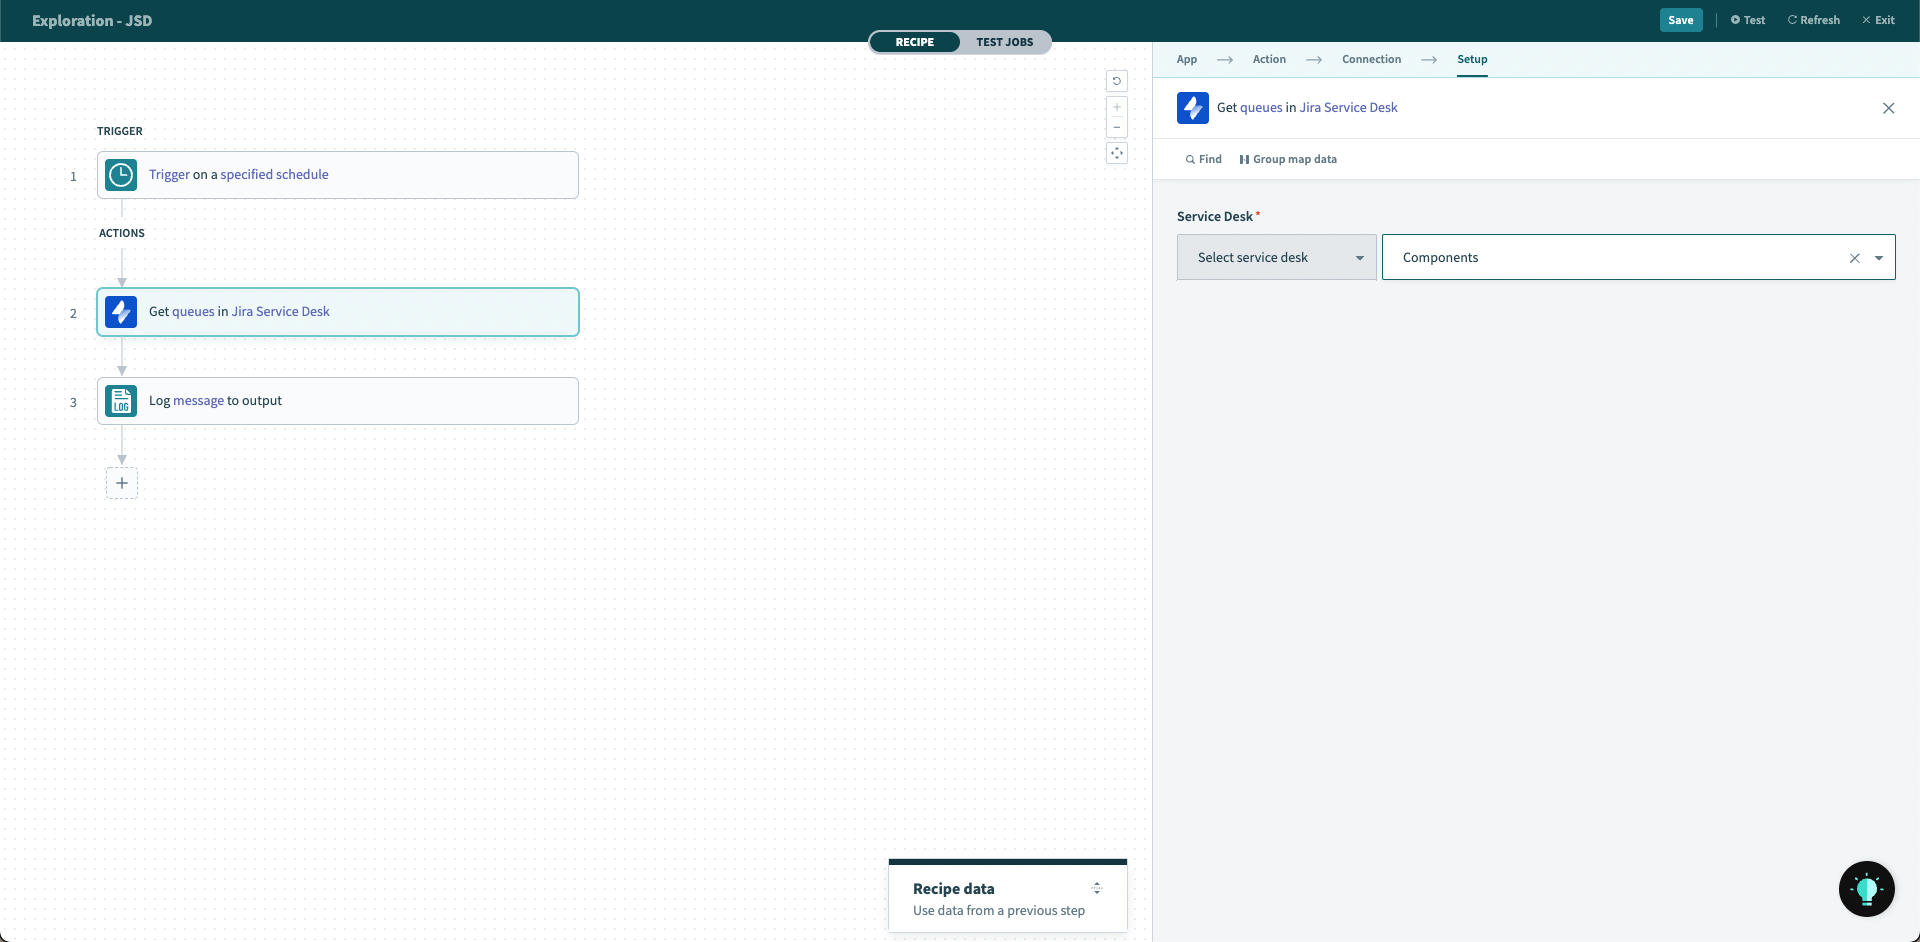Zoom in on the recipe canvas
Image resolution: width=1920 pixels, height=942 pixels.
[x=1117, y=107]
